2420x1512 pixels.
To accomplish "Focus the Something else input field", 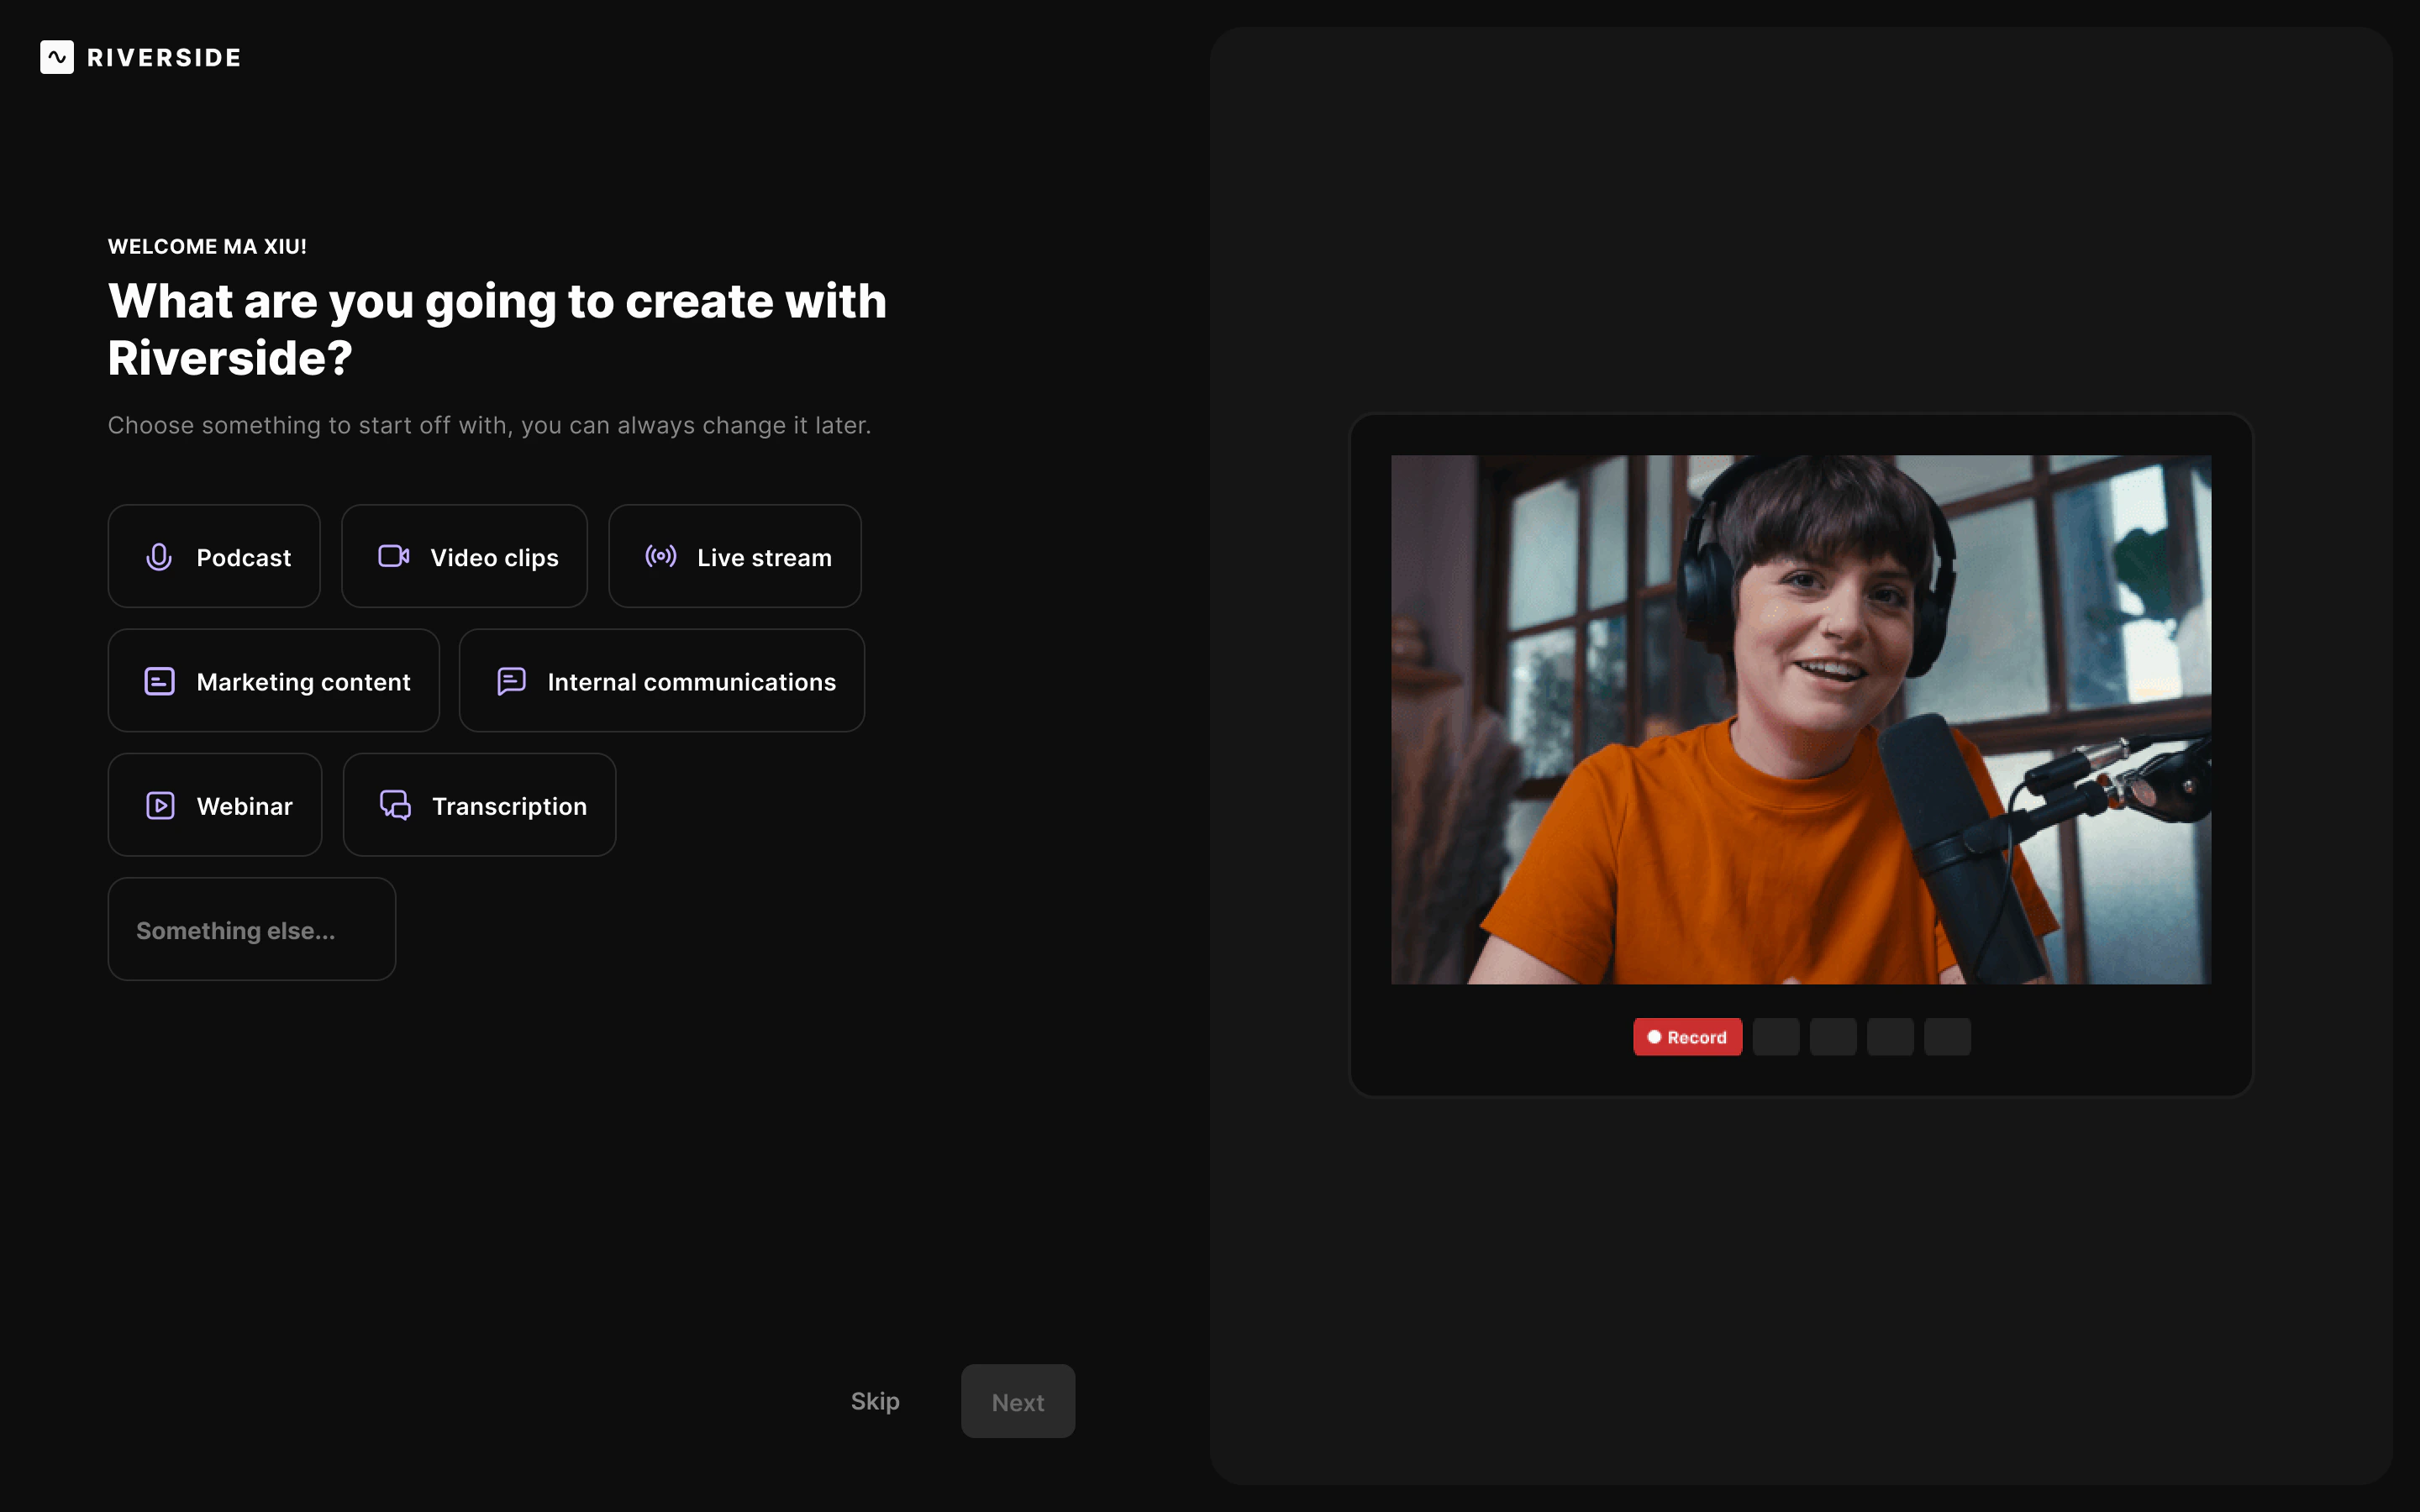I will (252, 929).
